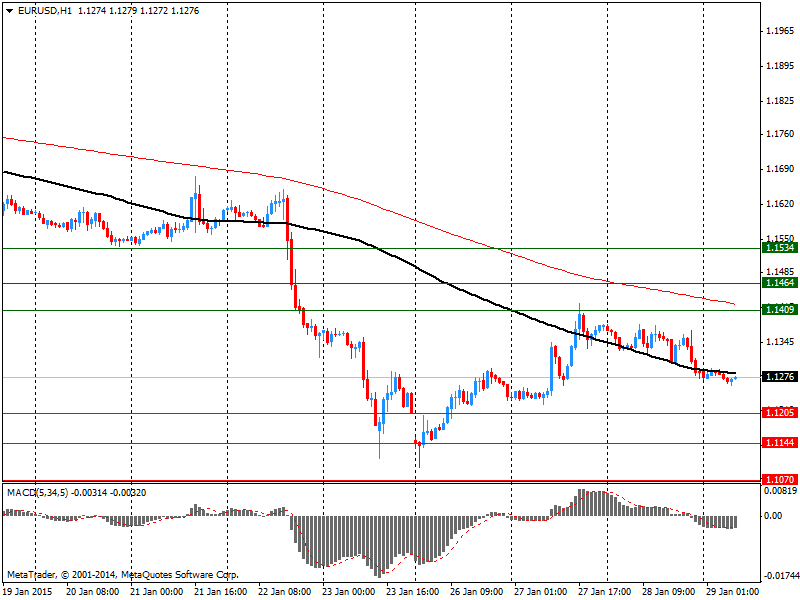Click the time axis label 21 Jan 00:00
This screenshot has width=800, height=600.
pos(157,592)
